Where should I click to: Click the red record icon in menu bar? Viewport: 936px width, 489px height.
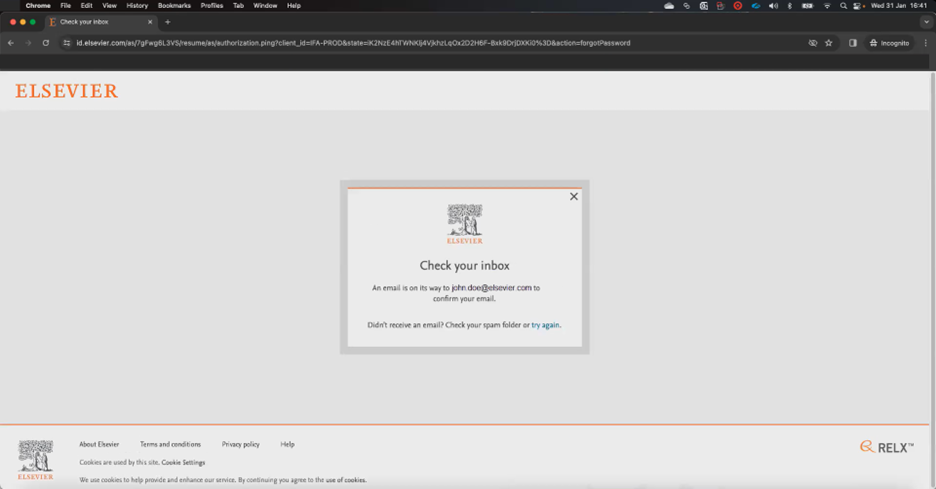[738, 5]
